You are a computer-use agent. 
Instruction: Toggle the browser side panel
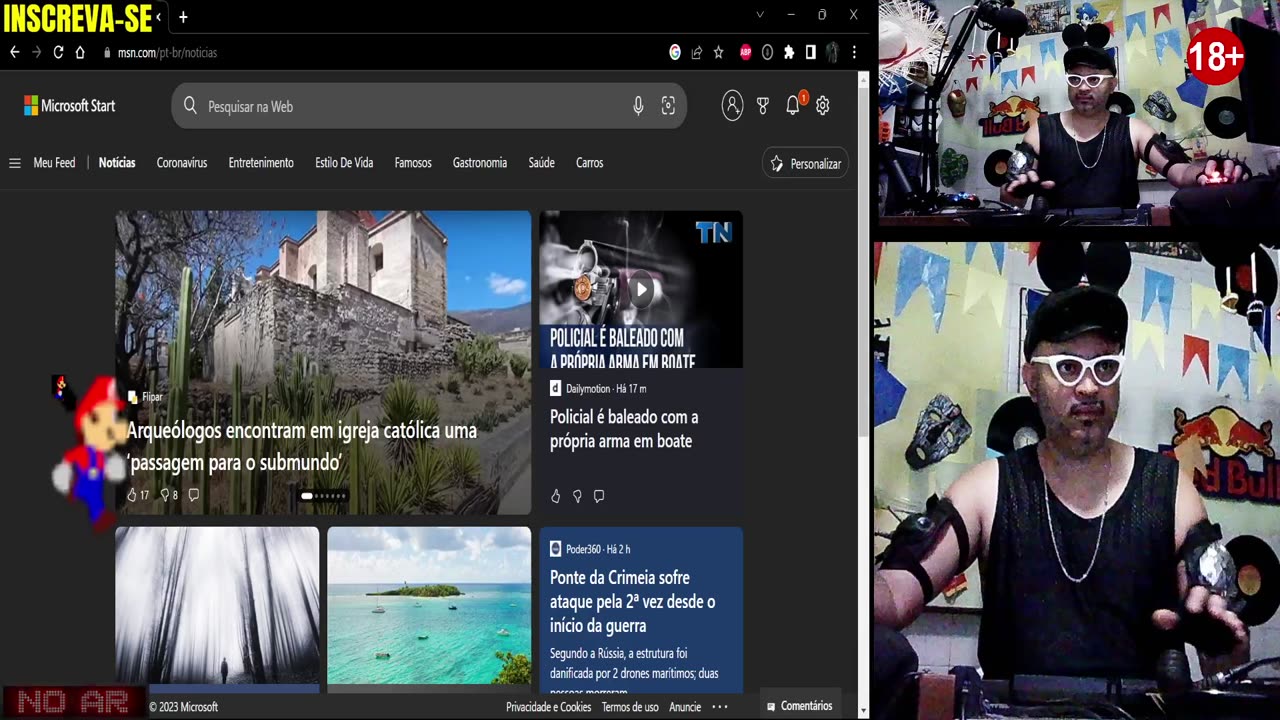(x=810, y=52)
